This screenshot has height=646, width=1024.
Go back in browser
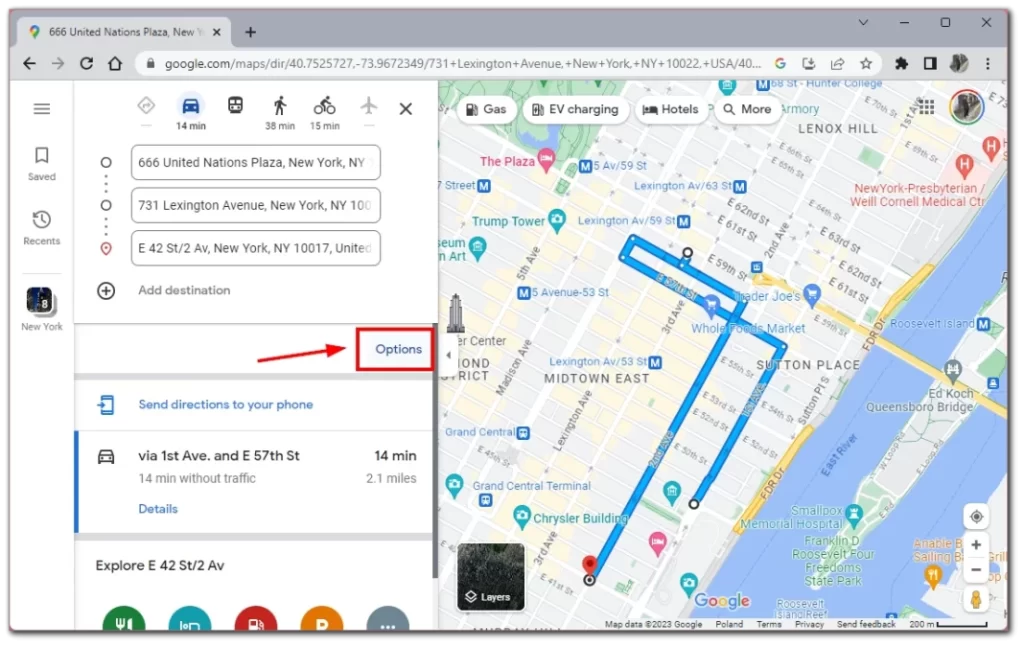click(x=29, y=63)
